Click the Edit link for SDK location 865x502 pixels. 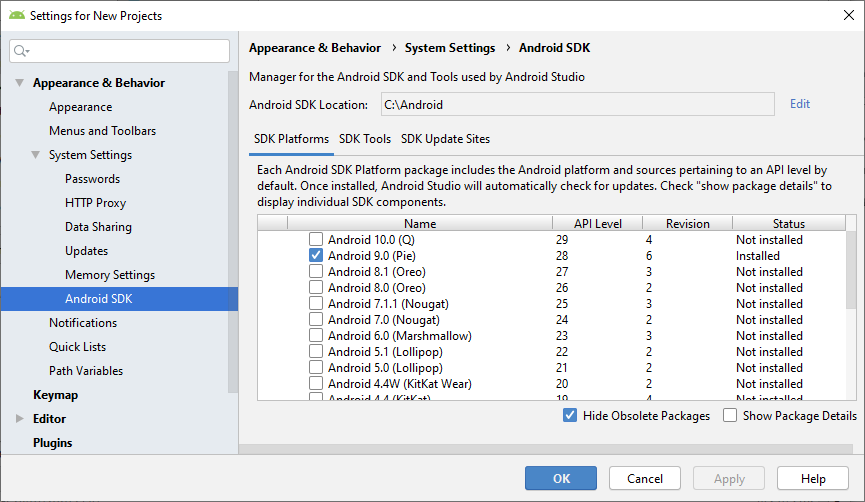[799, 104]
